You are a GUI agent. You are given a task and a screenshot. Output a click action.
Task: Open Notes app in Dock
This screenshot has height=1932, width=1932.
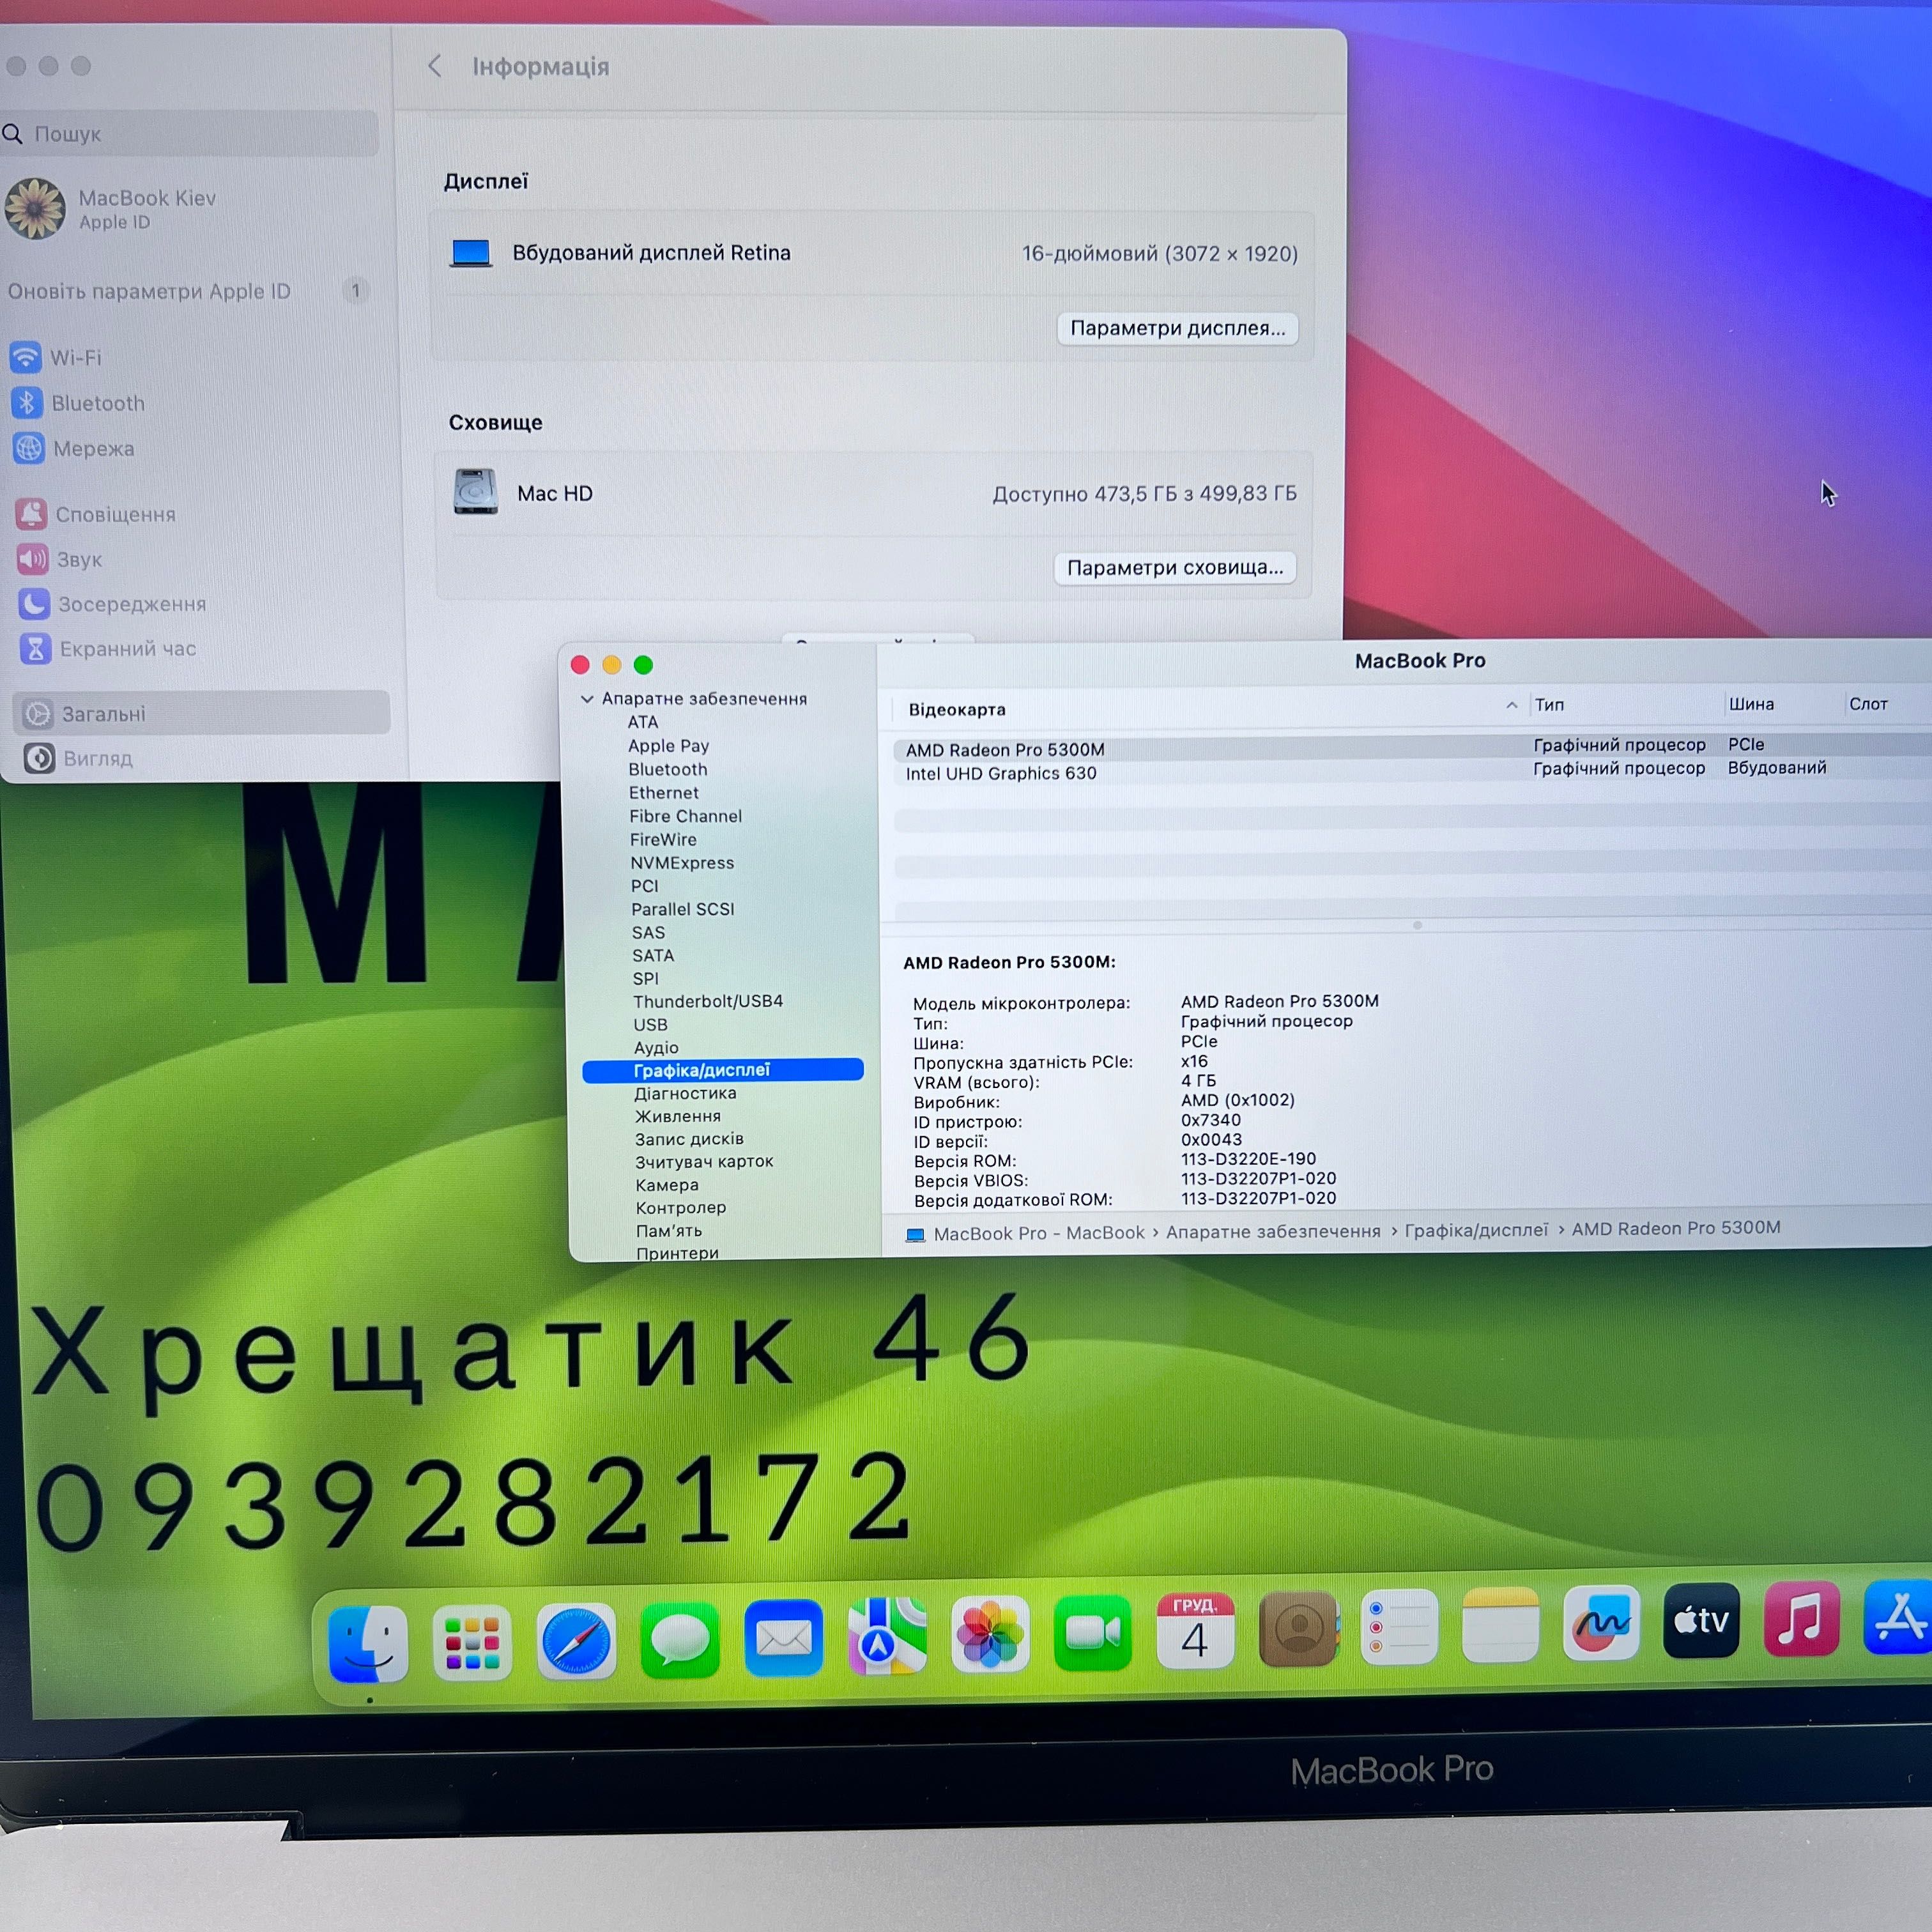point(1500,1625)
